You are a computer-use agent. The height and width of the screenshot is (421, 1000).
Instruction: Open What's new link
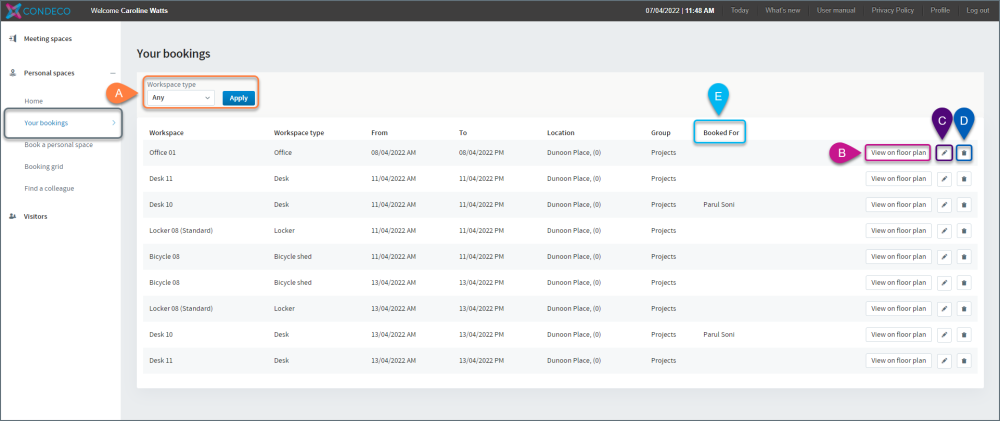[783, 11]
